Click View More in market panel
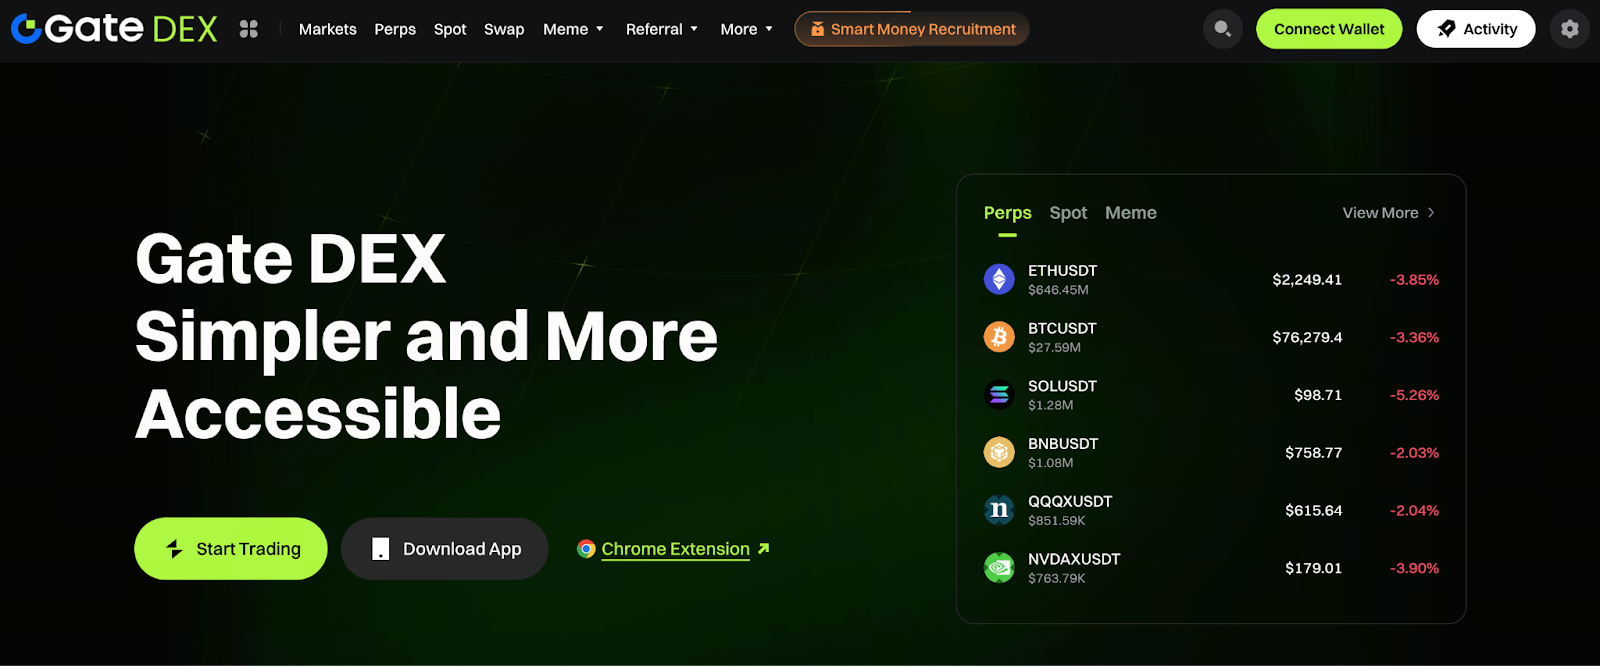 [x=1389, y=213]
